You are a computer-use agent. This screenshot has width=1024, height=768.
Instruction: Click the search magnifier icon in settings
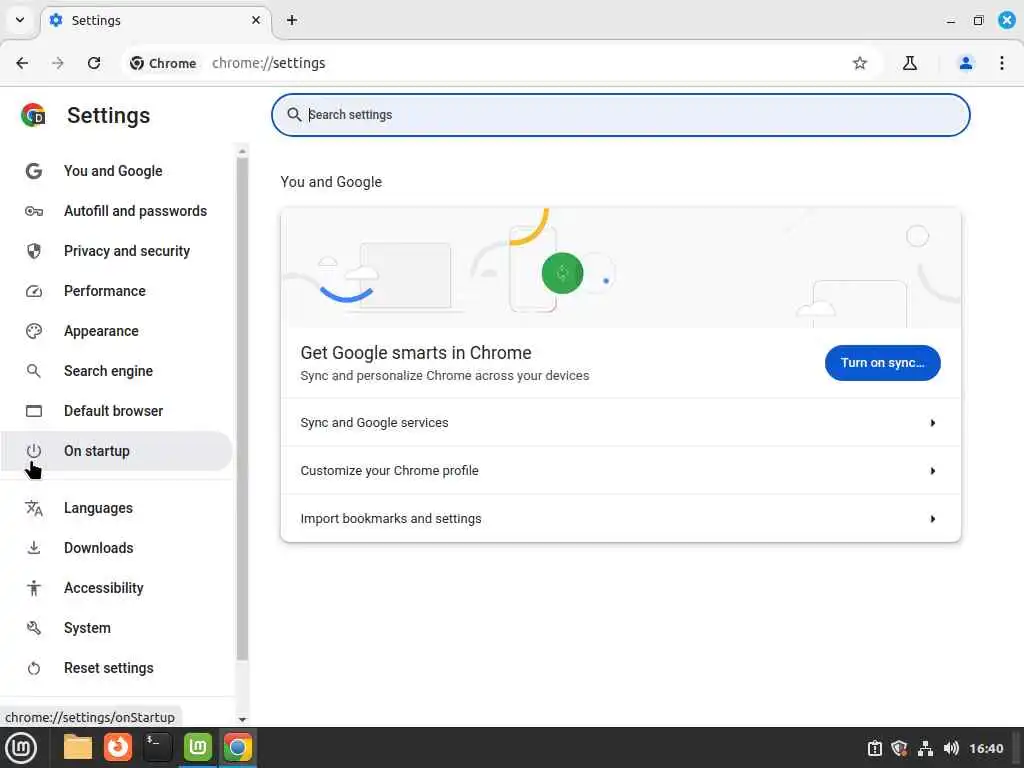(x=294, y=115)
